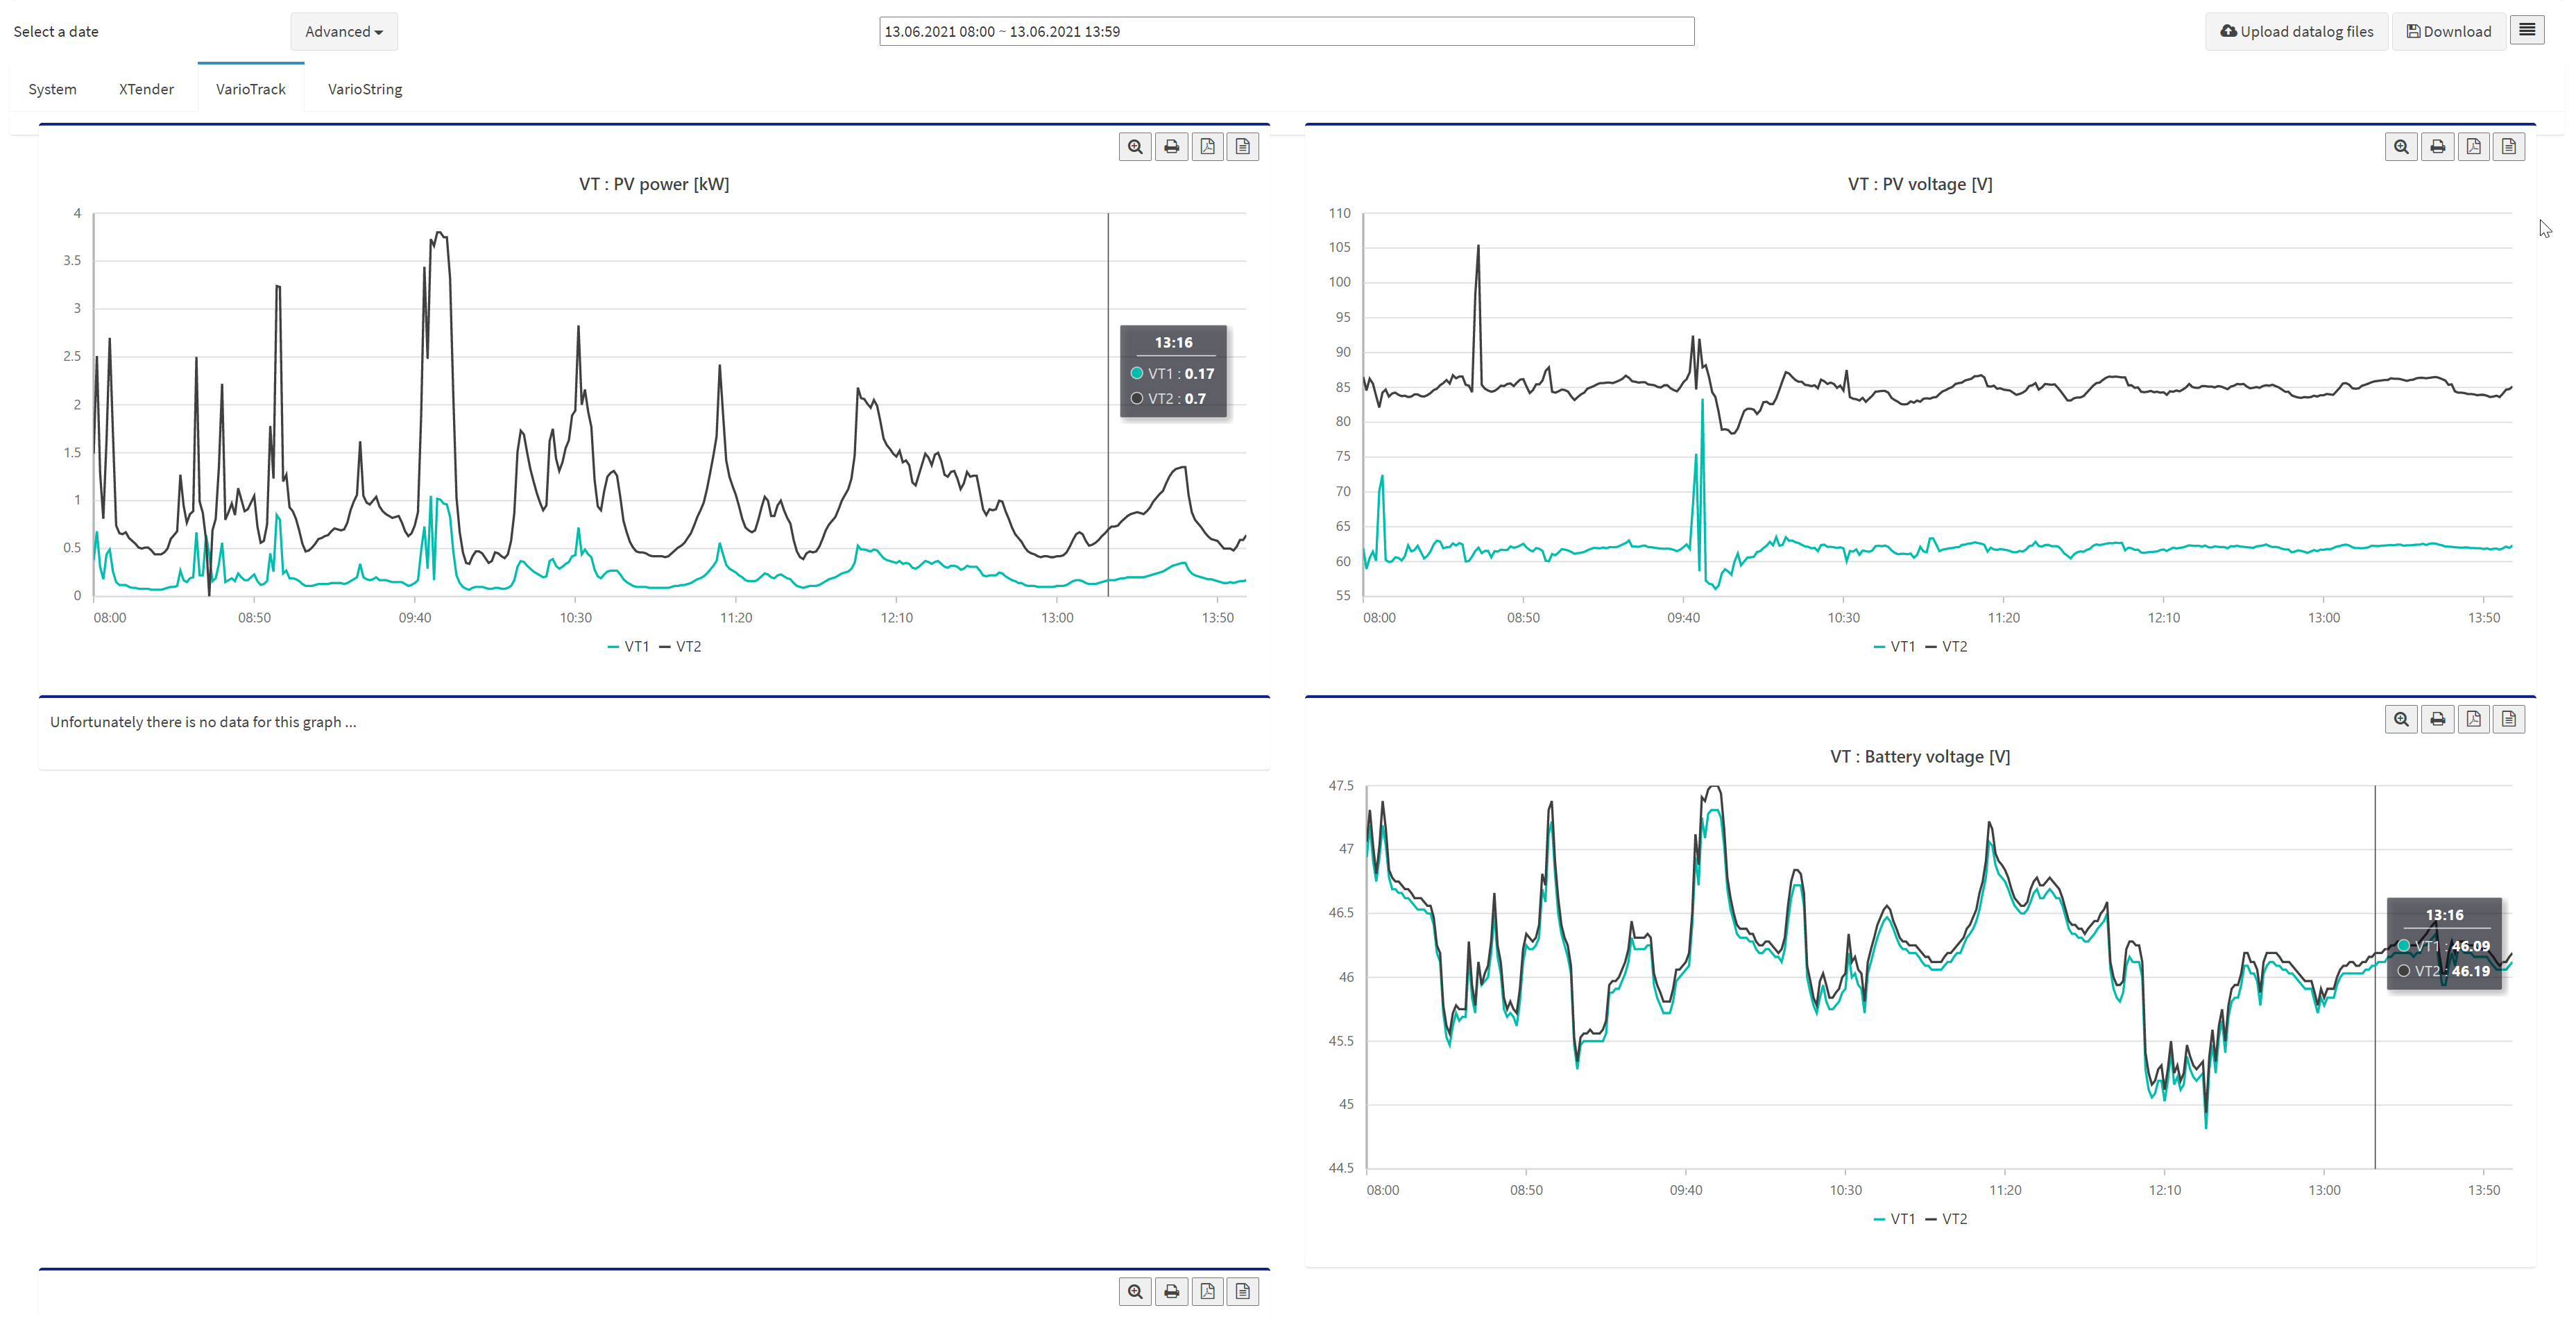Click the date range input field
2576x1317 pixels.
(1286, 32)
